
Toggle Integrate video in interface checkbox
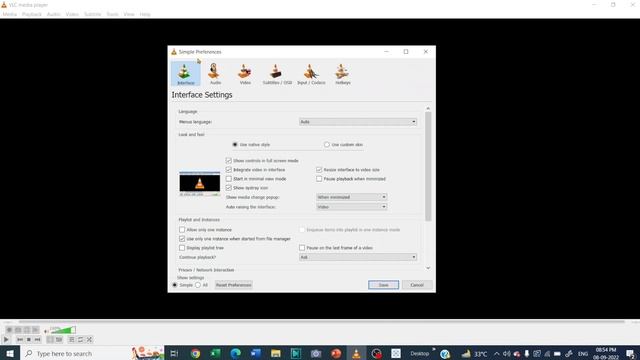[229, 169]
